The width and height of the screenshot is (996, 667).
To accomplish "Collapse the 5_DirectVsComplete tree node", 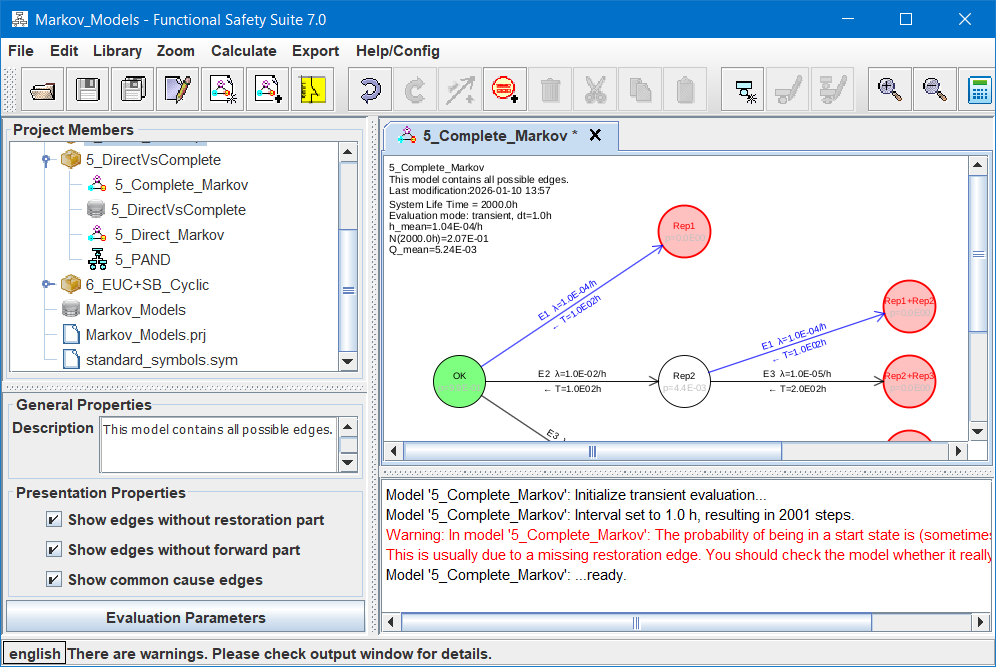I will tap(46, 160).
